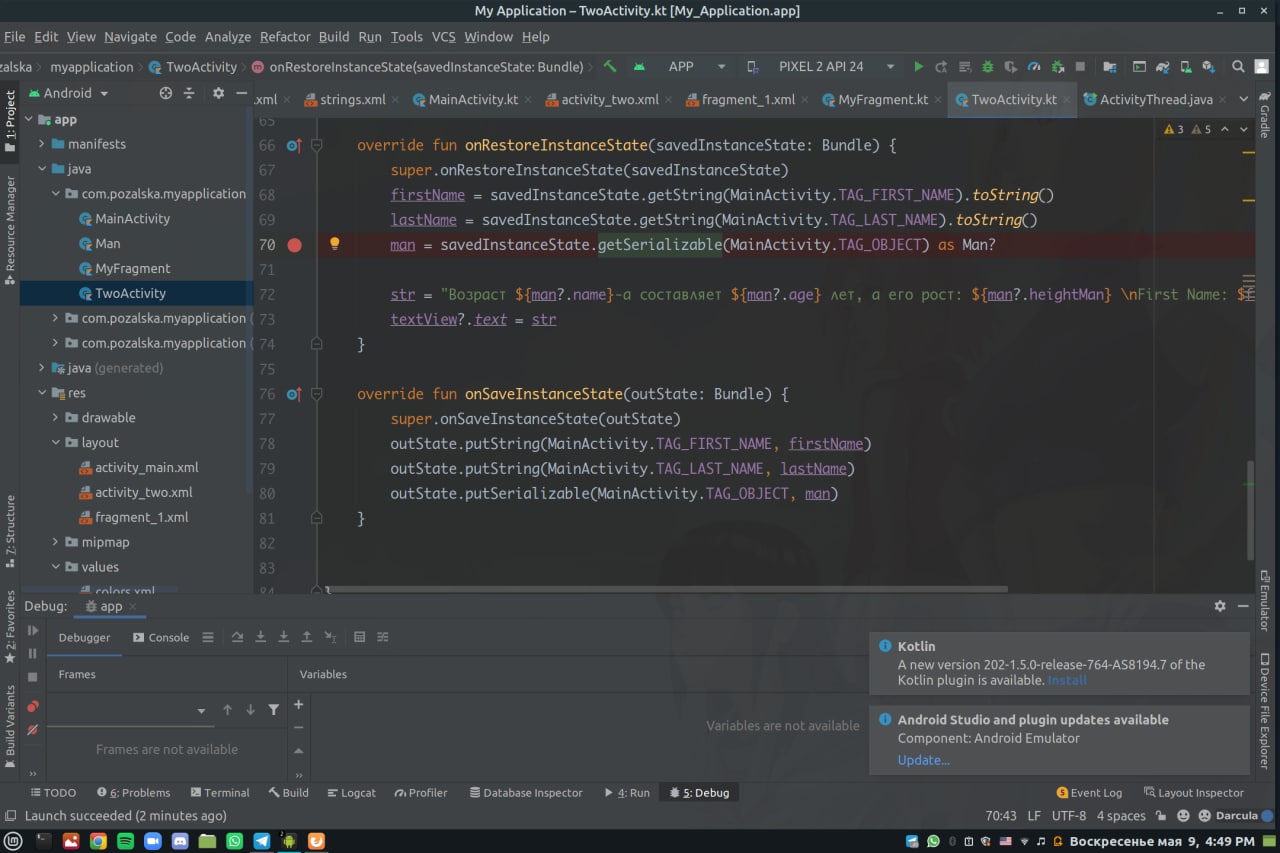Screen dimensions: 1280x853
Task: Click the Step Into debugger icon
Action: (260, 637)
